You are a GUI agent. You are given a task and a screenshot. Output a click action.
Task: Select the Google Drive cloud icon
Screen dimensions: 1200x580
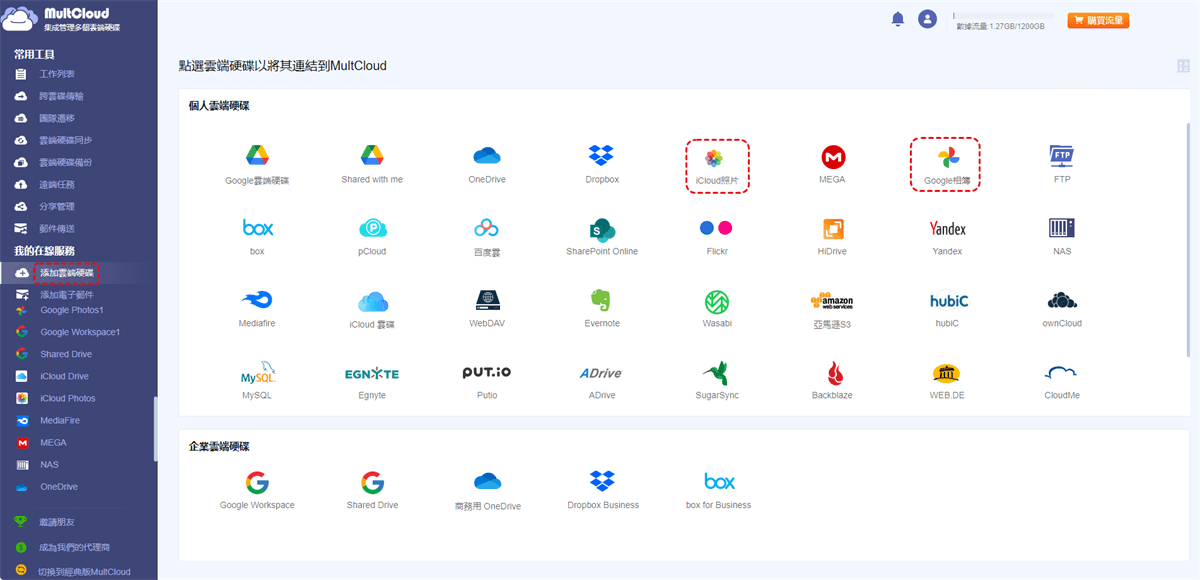click(257, 155)
